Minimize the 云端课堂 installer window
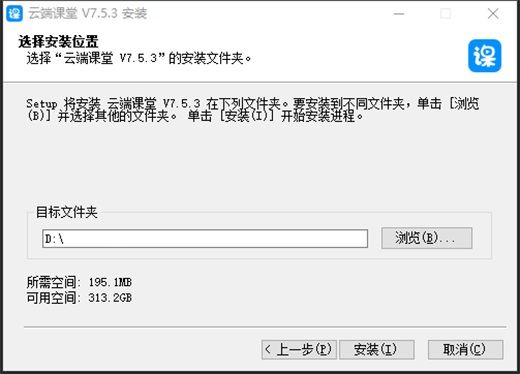Screen dimensions: 520x374 click(x=399, y=14)
